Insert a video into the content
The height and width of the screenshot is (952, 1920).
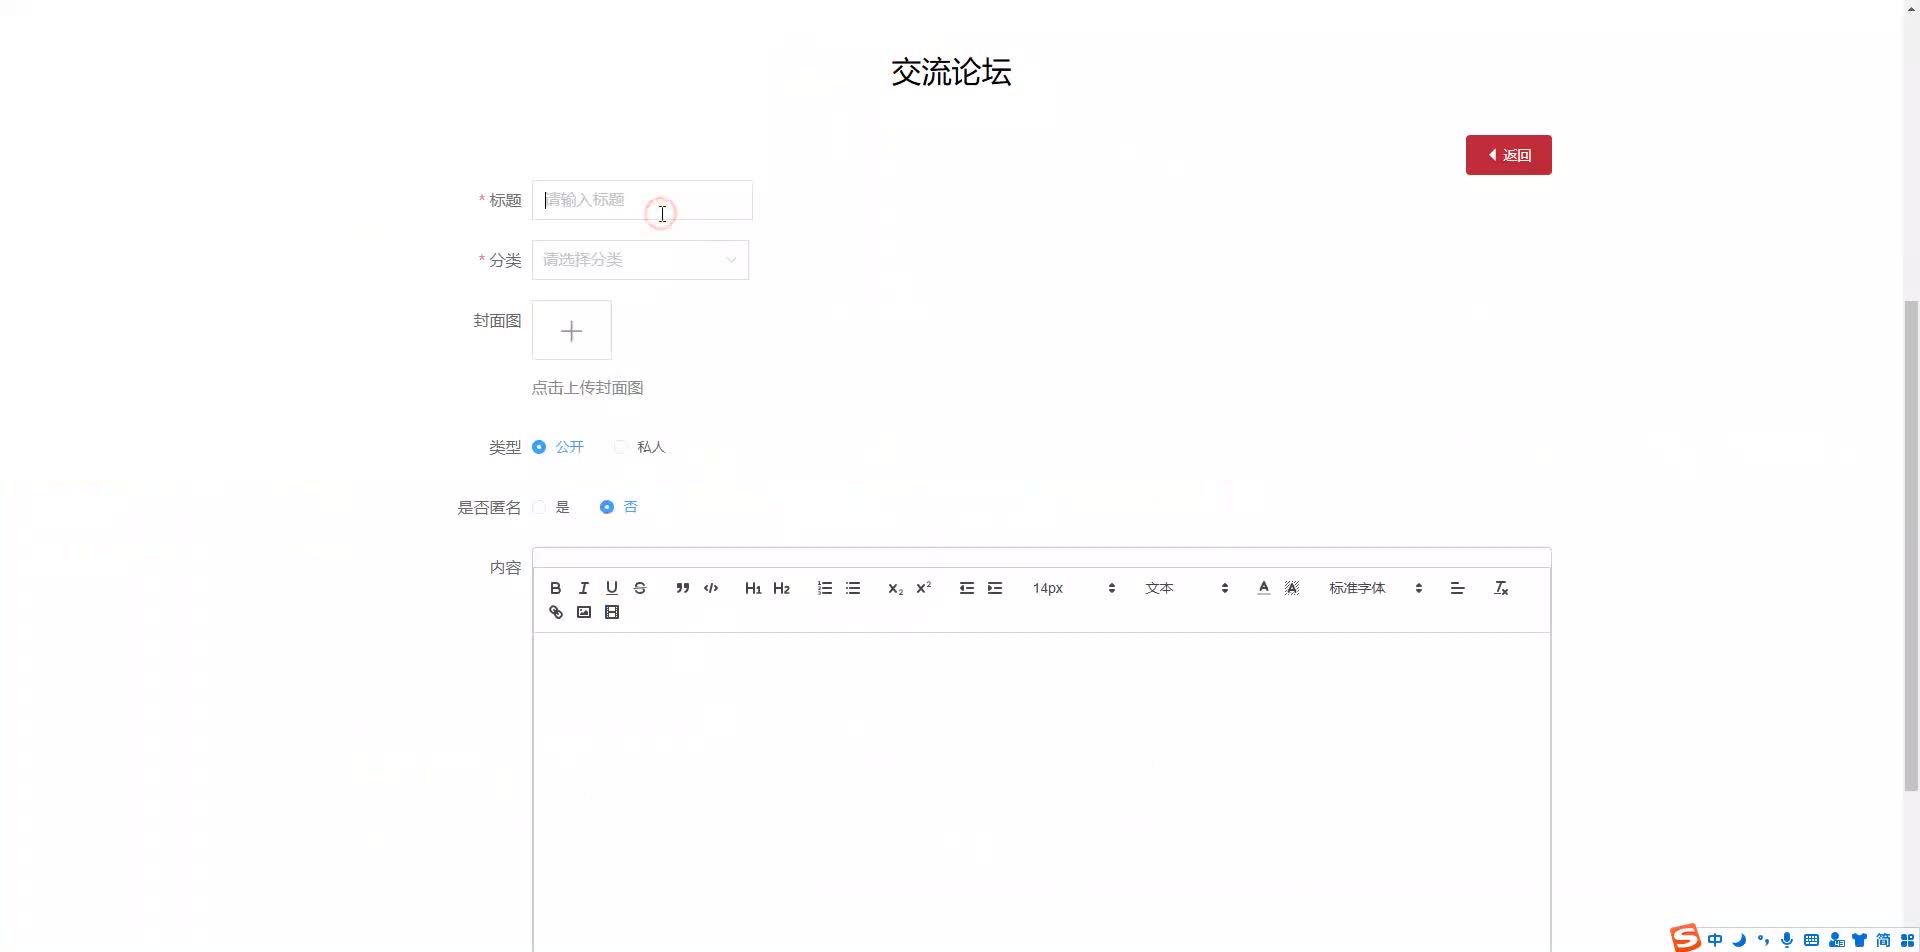click(x=611, y=612)
